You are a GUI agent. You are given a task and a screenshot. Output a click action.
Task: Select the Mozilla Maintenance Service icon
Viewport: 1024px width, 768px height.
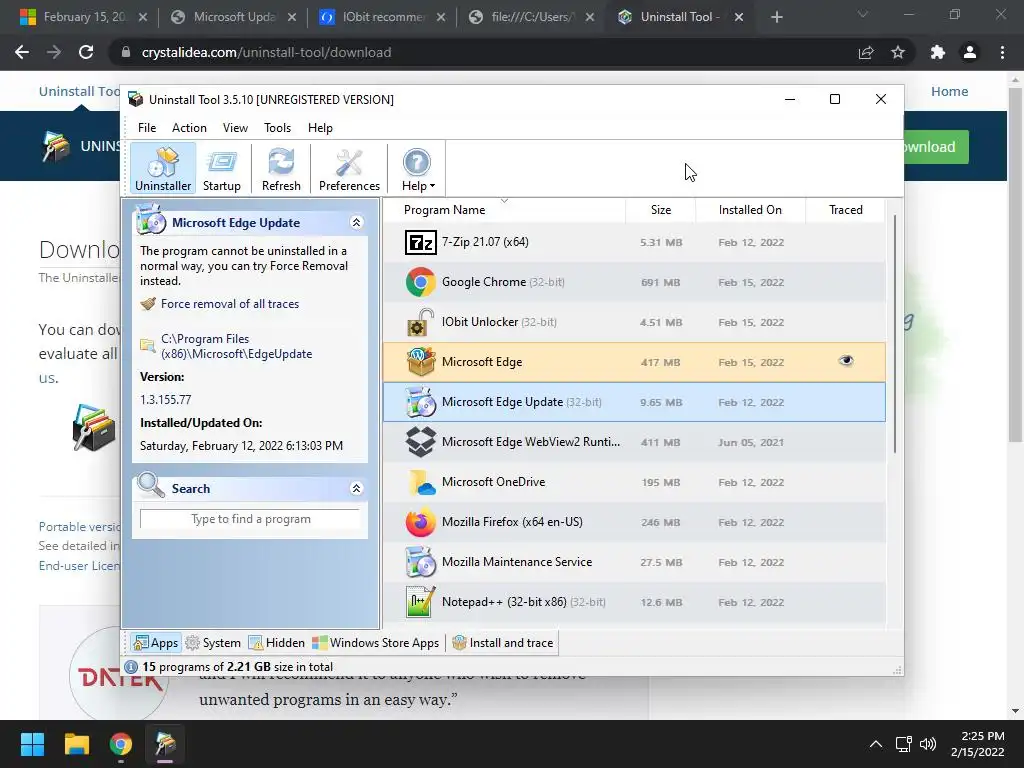click(421, 562)
